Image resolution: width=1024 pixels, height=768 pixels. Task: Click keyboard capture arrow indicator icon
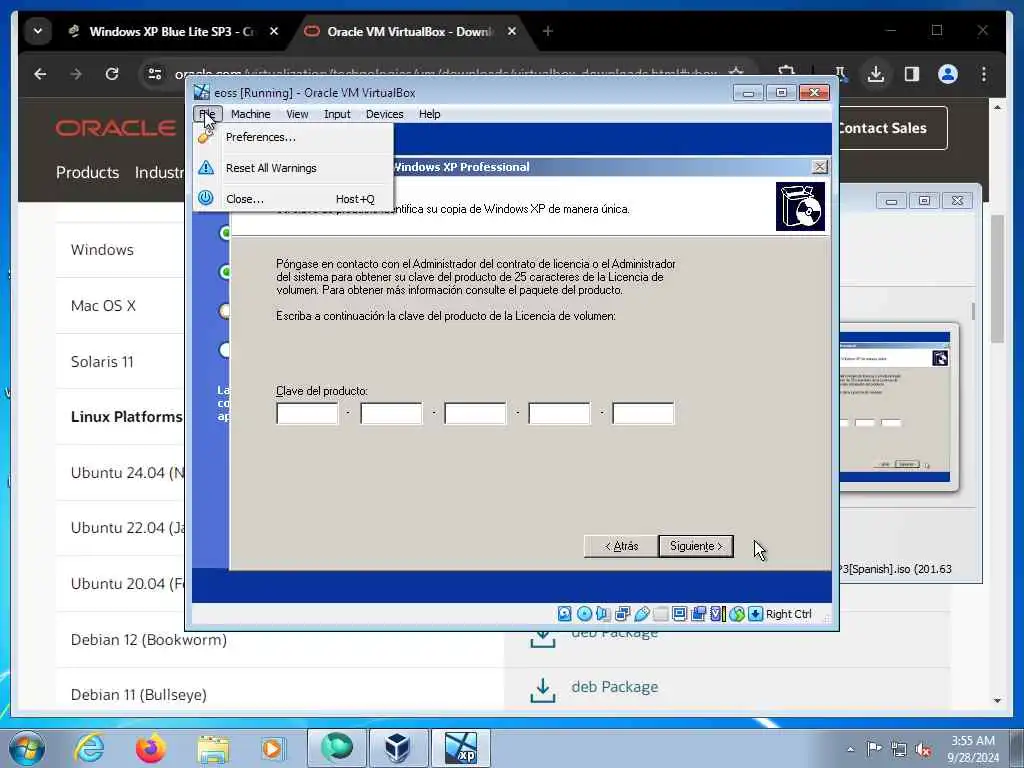[756, 614]
